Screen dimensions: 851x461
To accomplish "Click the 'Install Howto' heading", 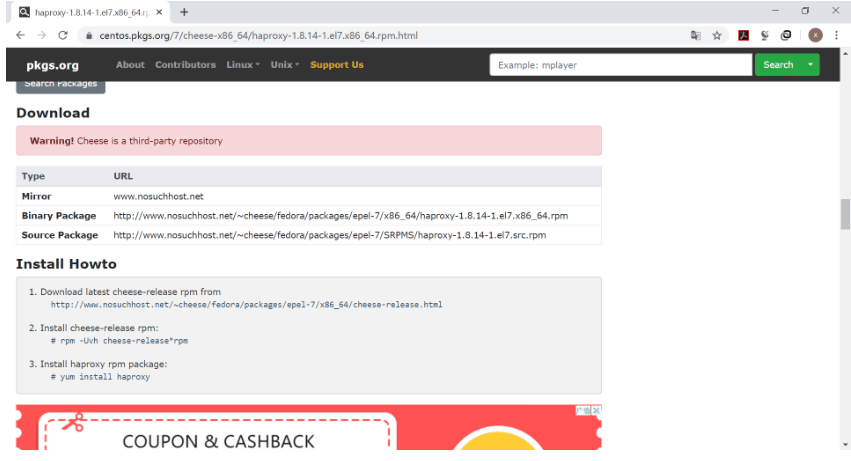I will click(66, 264).
